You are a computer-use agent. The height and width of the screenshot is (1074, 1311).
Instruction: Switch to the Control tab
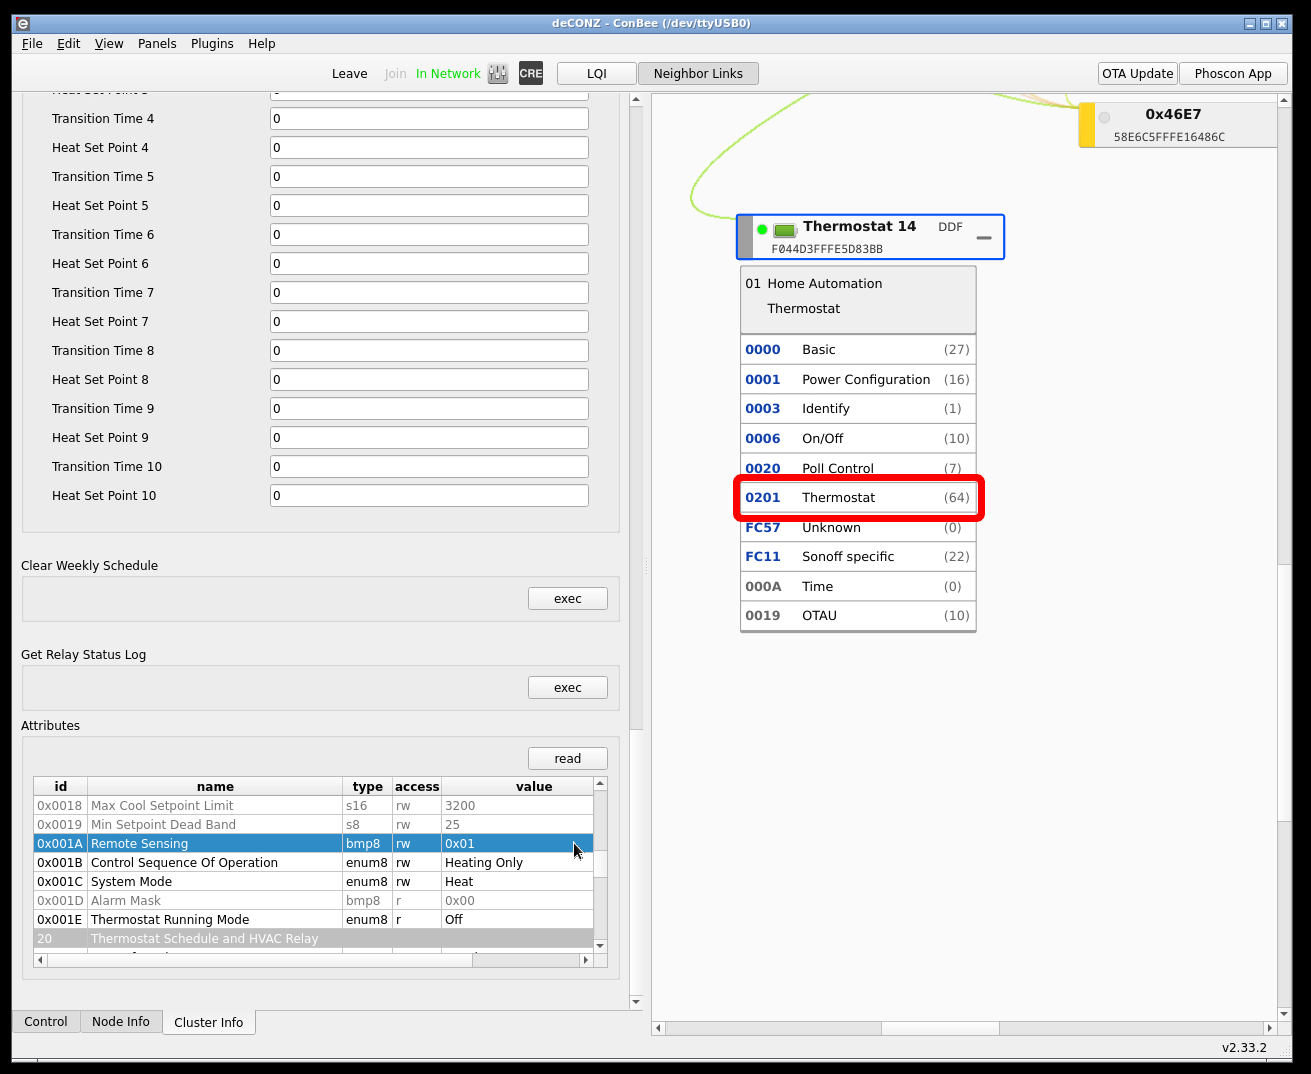tap(46, 1021)
